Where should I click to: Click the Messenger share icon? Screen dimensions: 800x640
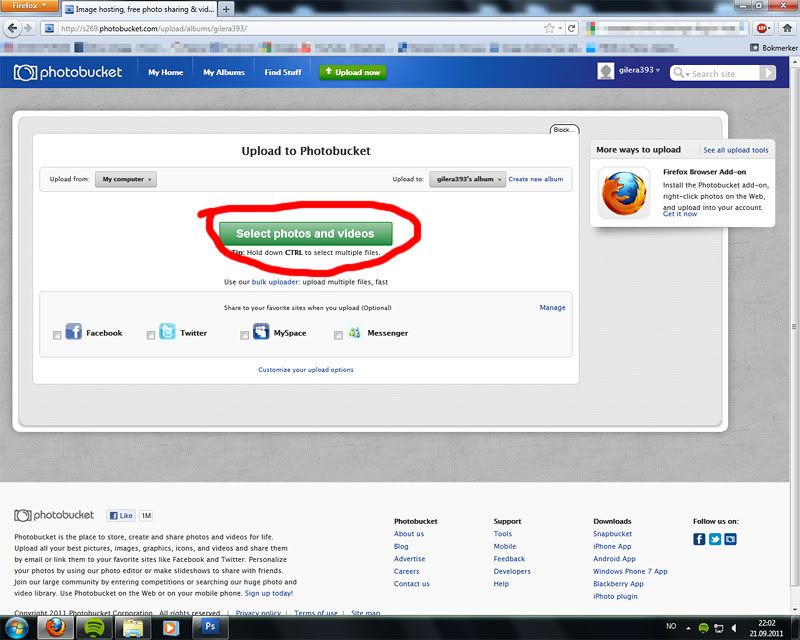[x=355, y=333]
